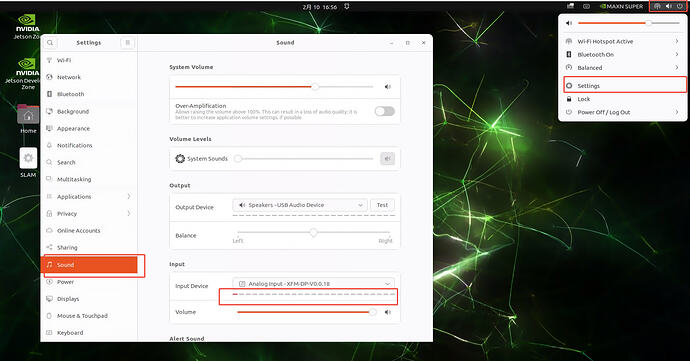Click the clock date in top bar
This screenshot has width=690, height=361.
(320, 7)
